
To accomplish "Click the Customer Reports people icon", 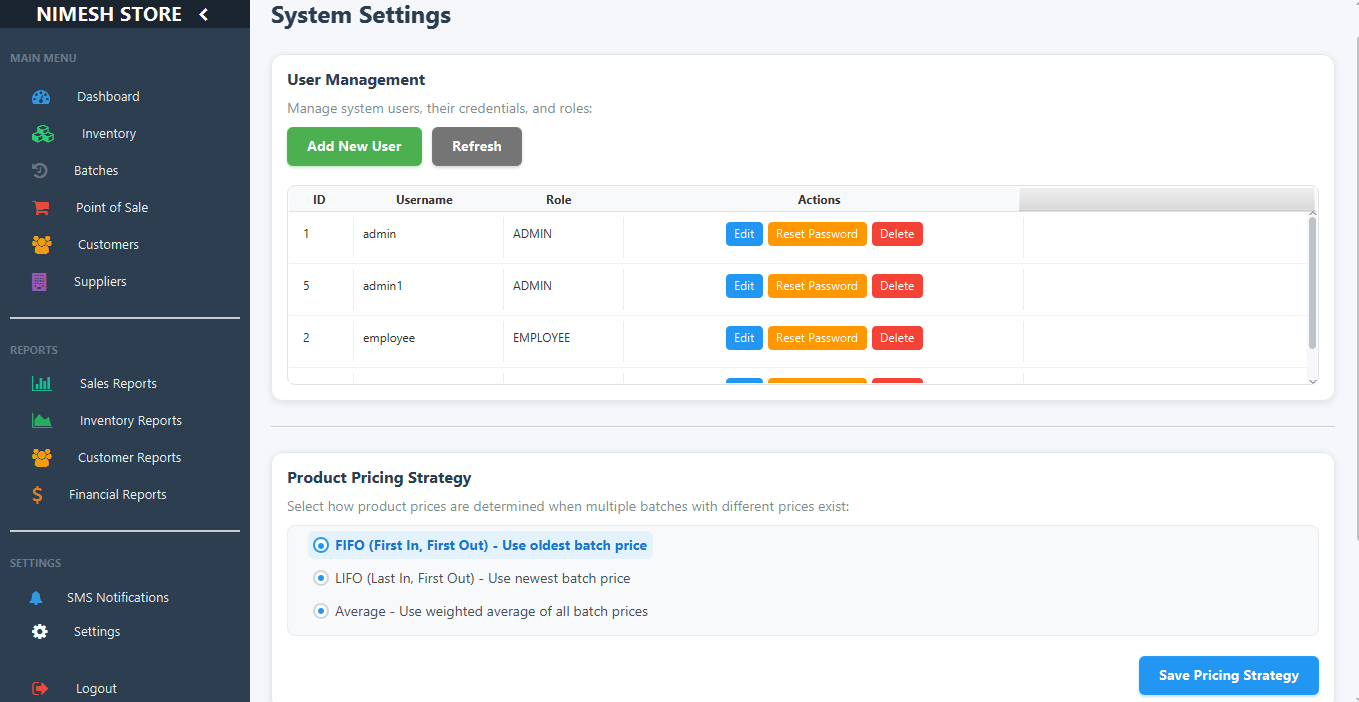I will (x=41, y=458).
